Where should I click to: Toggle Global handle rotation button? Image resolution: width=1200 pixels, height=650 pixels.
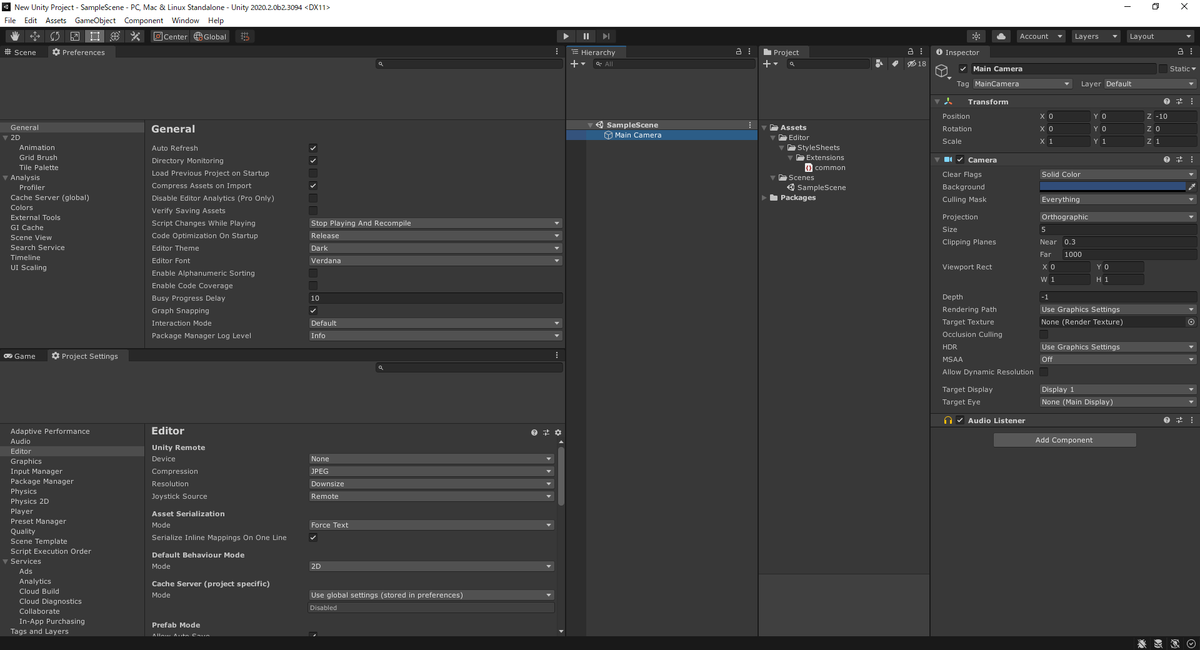(210, 36)
